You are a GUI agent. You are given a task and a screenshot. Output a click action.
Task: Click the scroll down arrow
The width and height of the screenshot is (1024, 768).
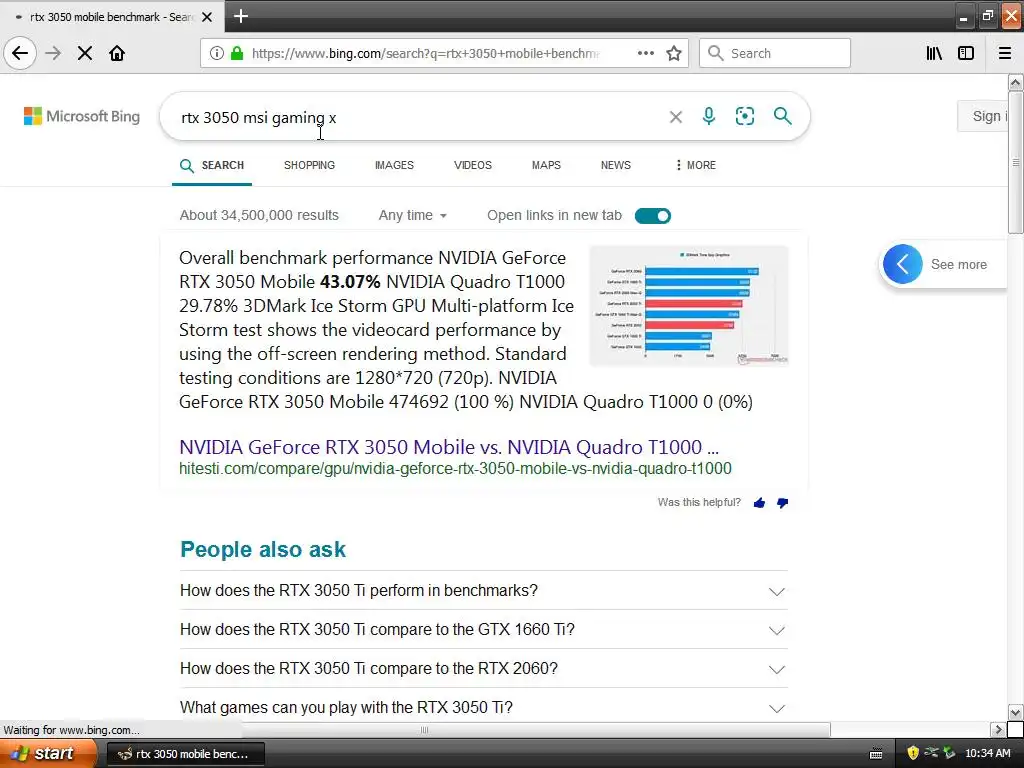(x=1015, y=712)
